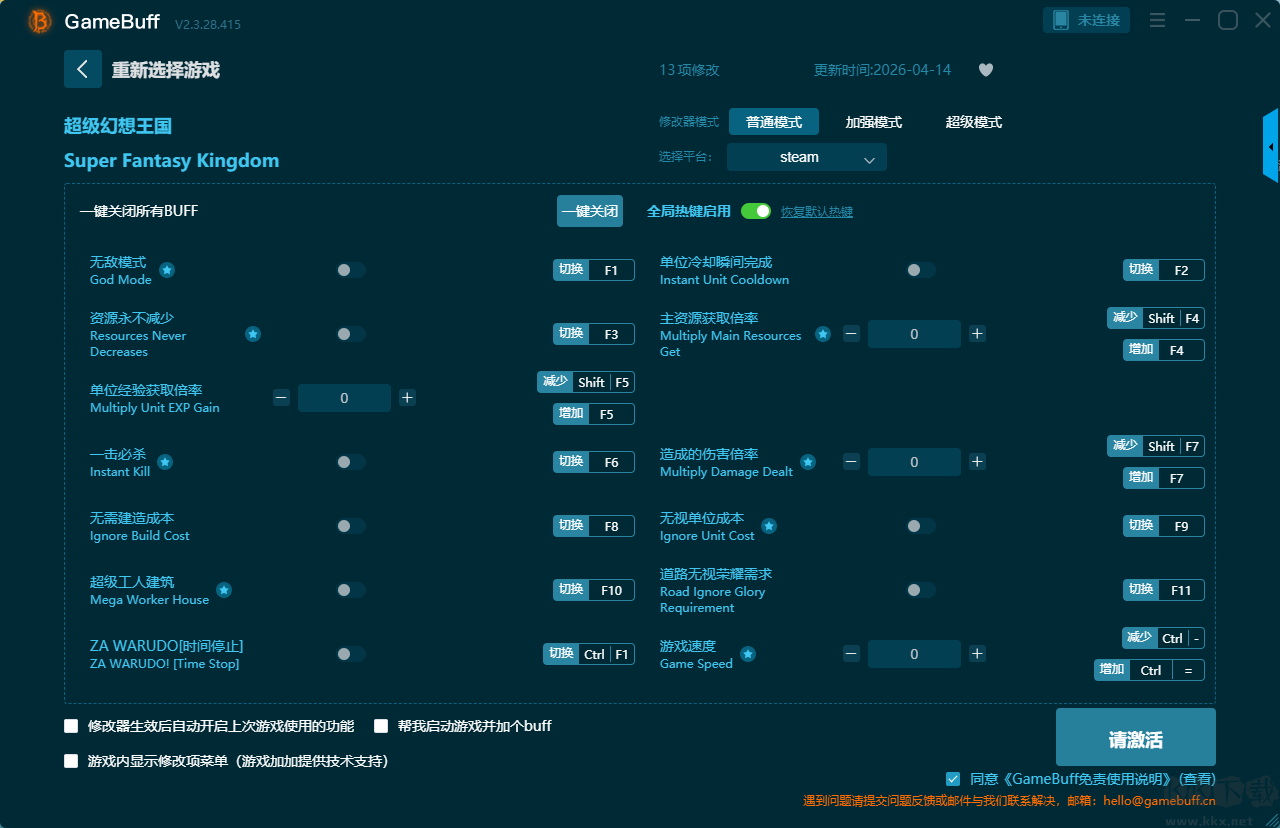Screen dimensions: 1280x828
Task: Click the heart favorite icon
Action: 986,70
